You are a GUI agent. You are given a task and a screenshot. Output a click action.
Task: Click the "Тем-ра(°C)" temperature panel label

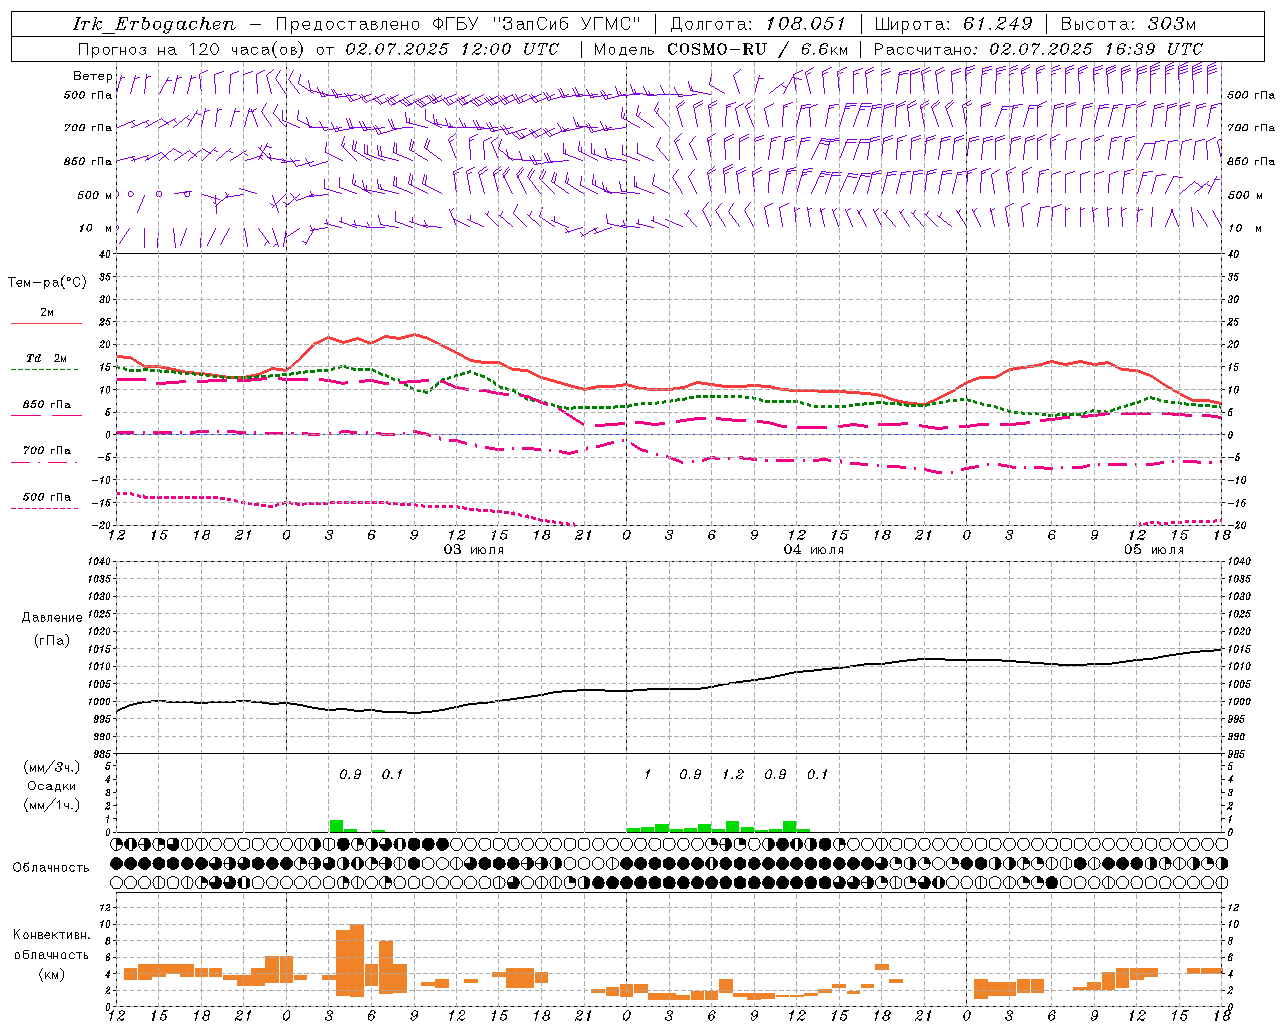point(47,283)
